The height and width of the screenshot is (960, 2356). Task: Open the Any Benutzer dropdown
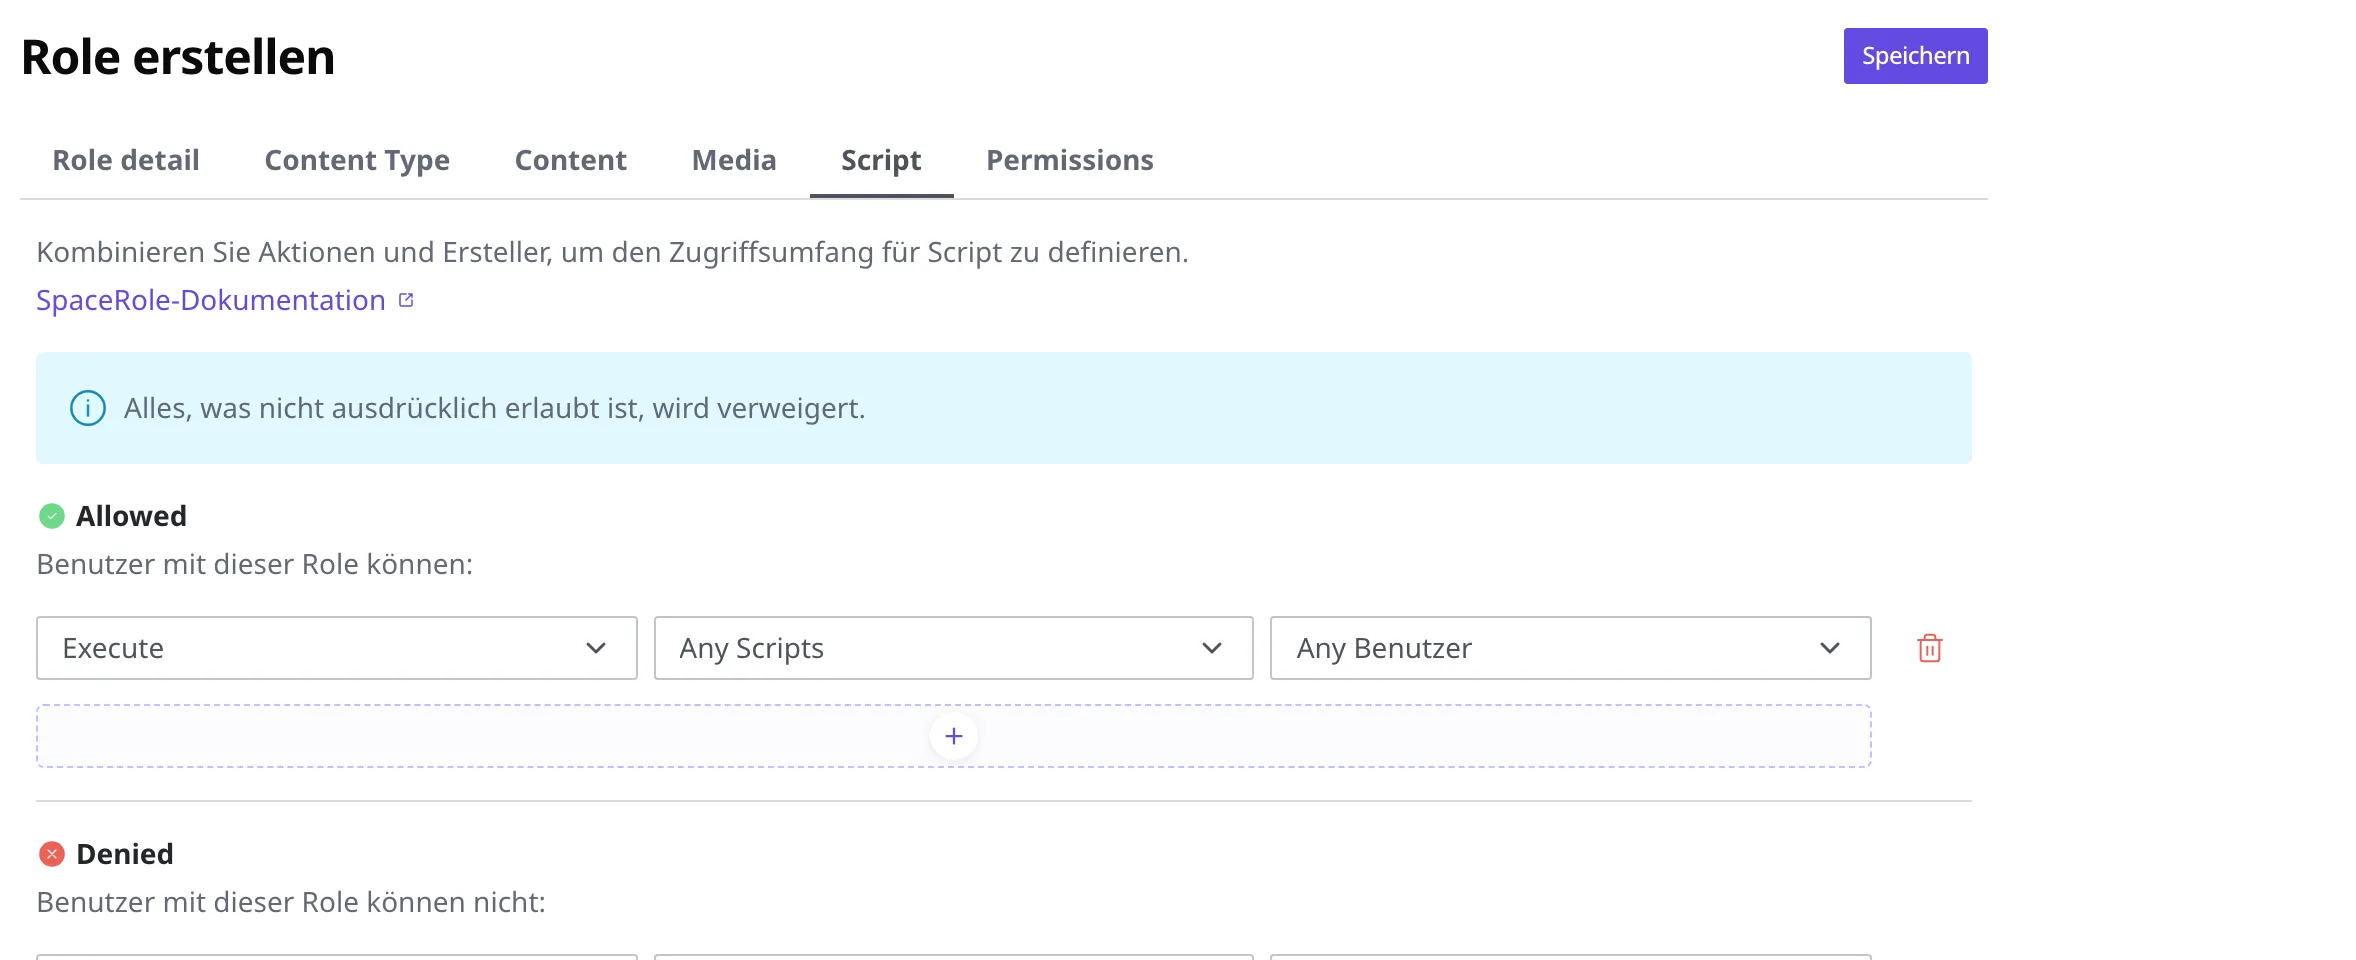point(1571,648)
